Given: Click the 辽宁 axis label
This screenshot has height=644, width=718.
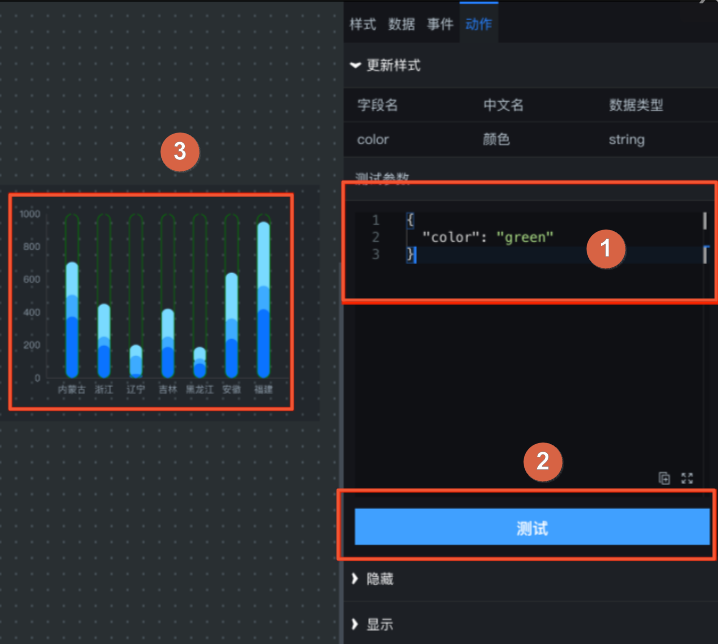Looking at the screenshot, I should tap(136, 389).
